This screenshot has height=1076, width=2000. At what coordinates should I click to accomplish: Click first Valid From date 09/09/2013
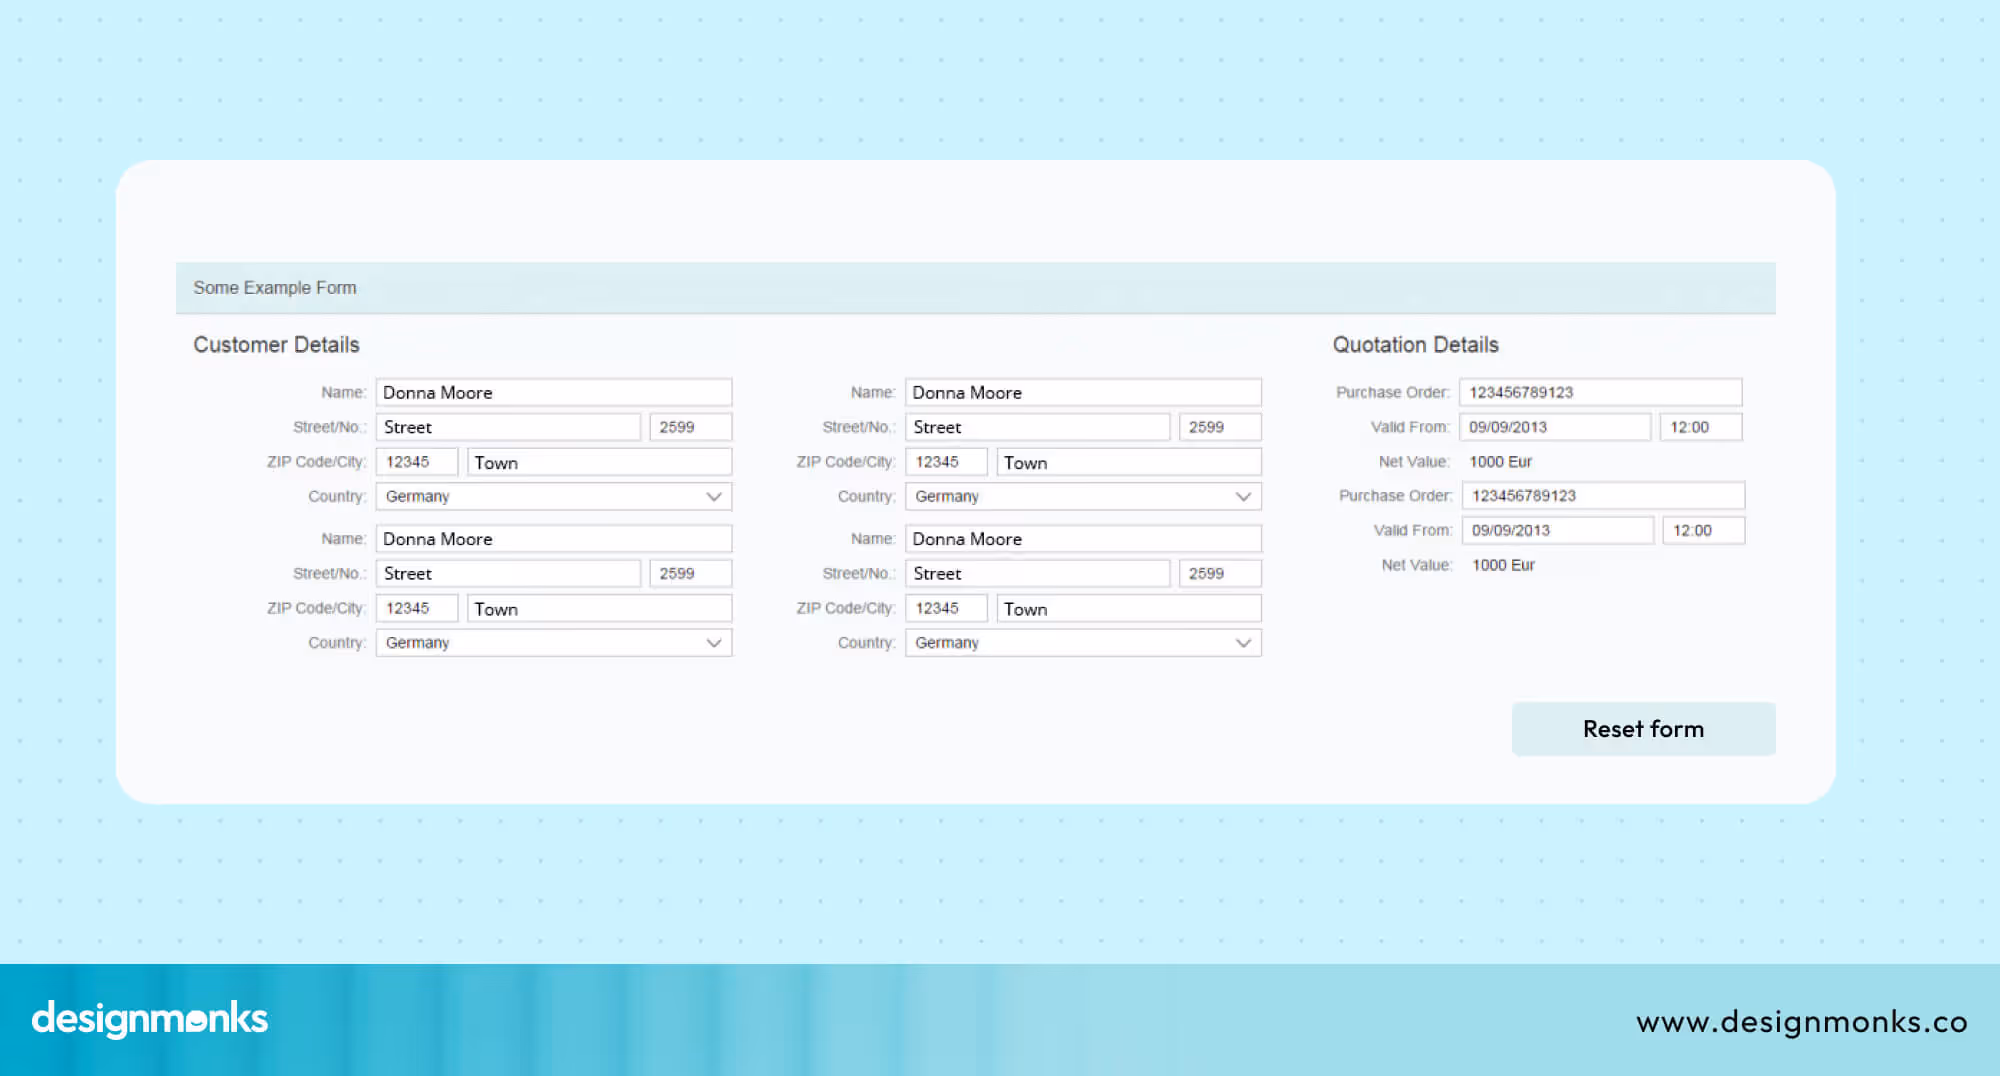point(1555,427)
